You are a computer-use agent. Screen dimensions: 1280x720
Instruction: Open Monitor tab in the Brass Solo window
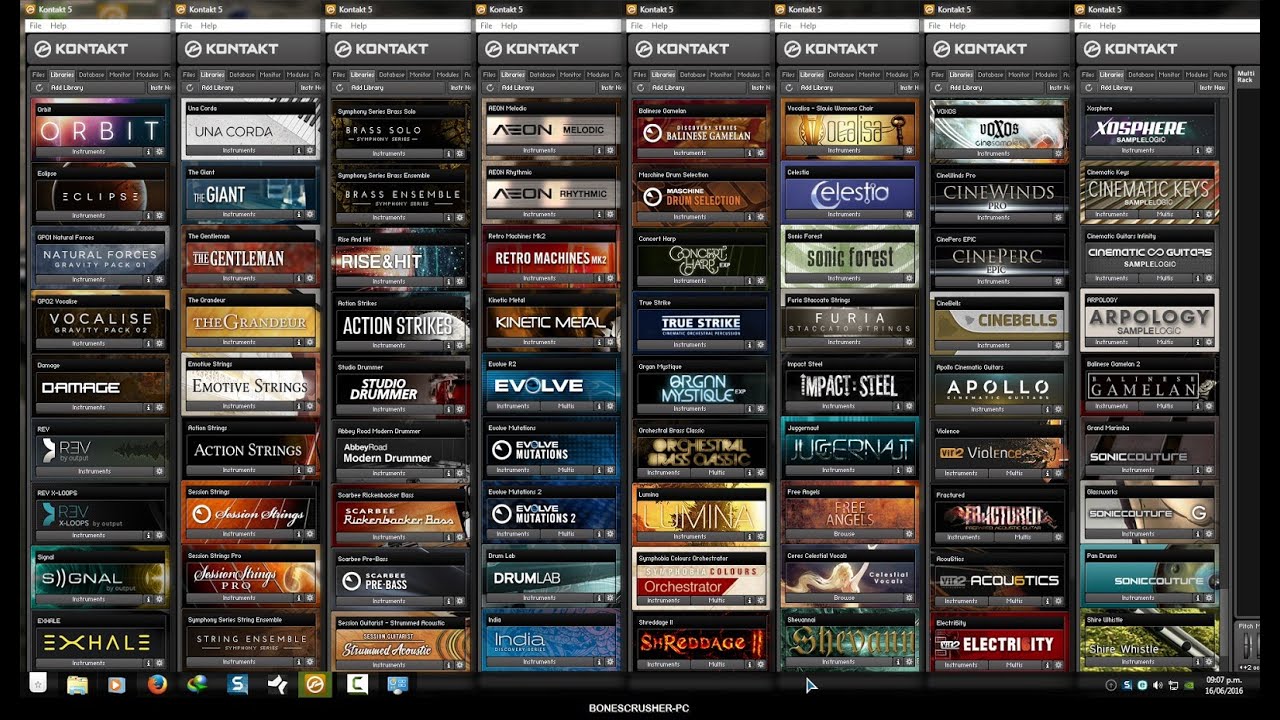pyautogui.click(x=420, y=75)
